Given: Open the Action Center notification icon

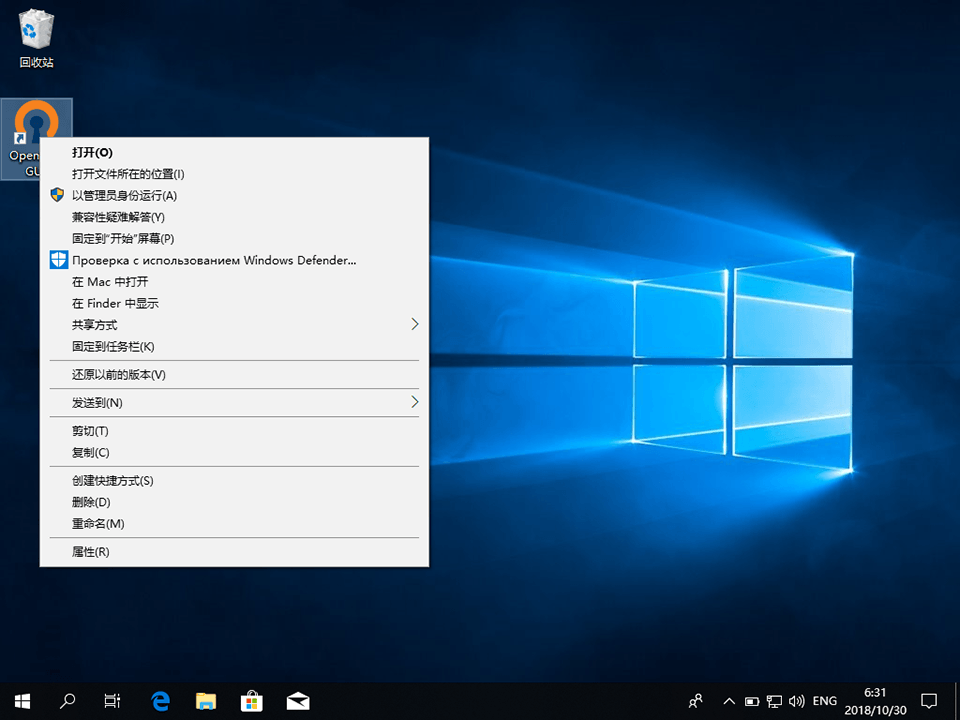Looking at the screenshot, I should coord(929,701).
